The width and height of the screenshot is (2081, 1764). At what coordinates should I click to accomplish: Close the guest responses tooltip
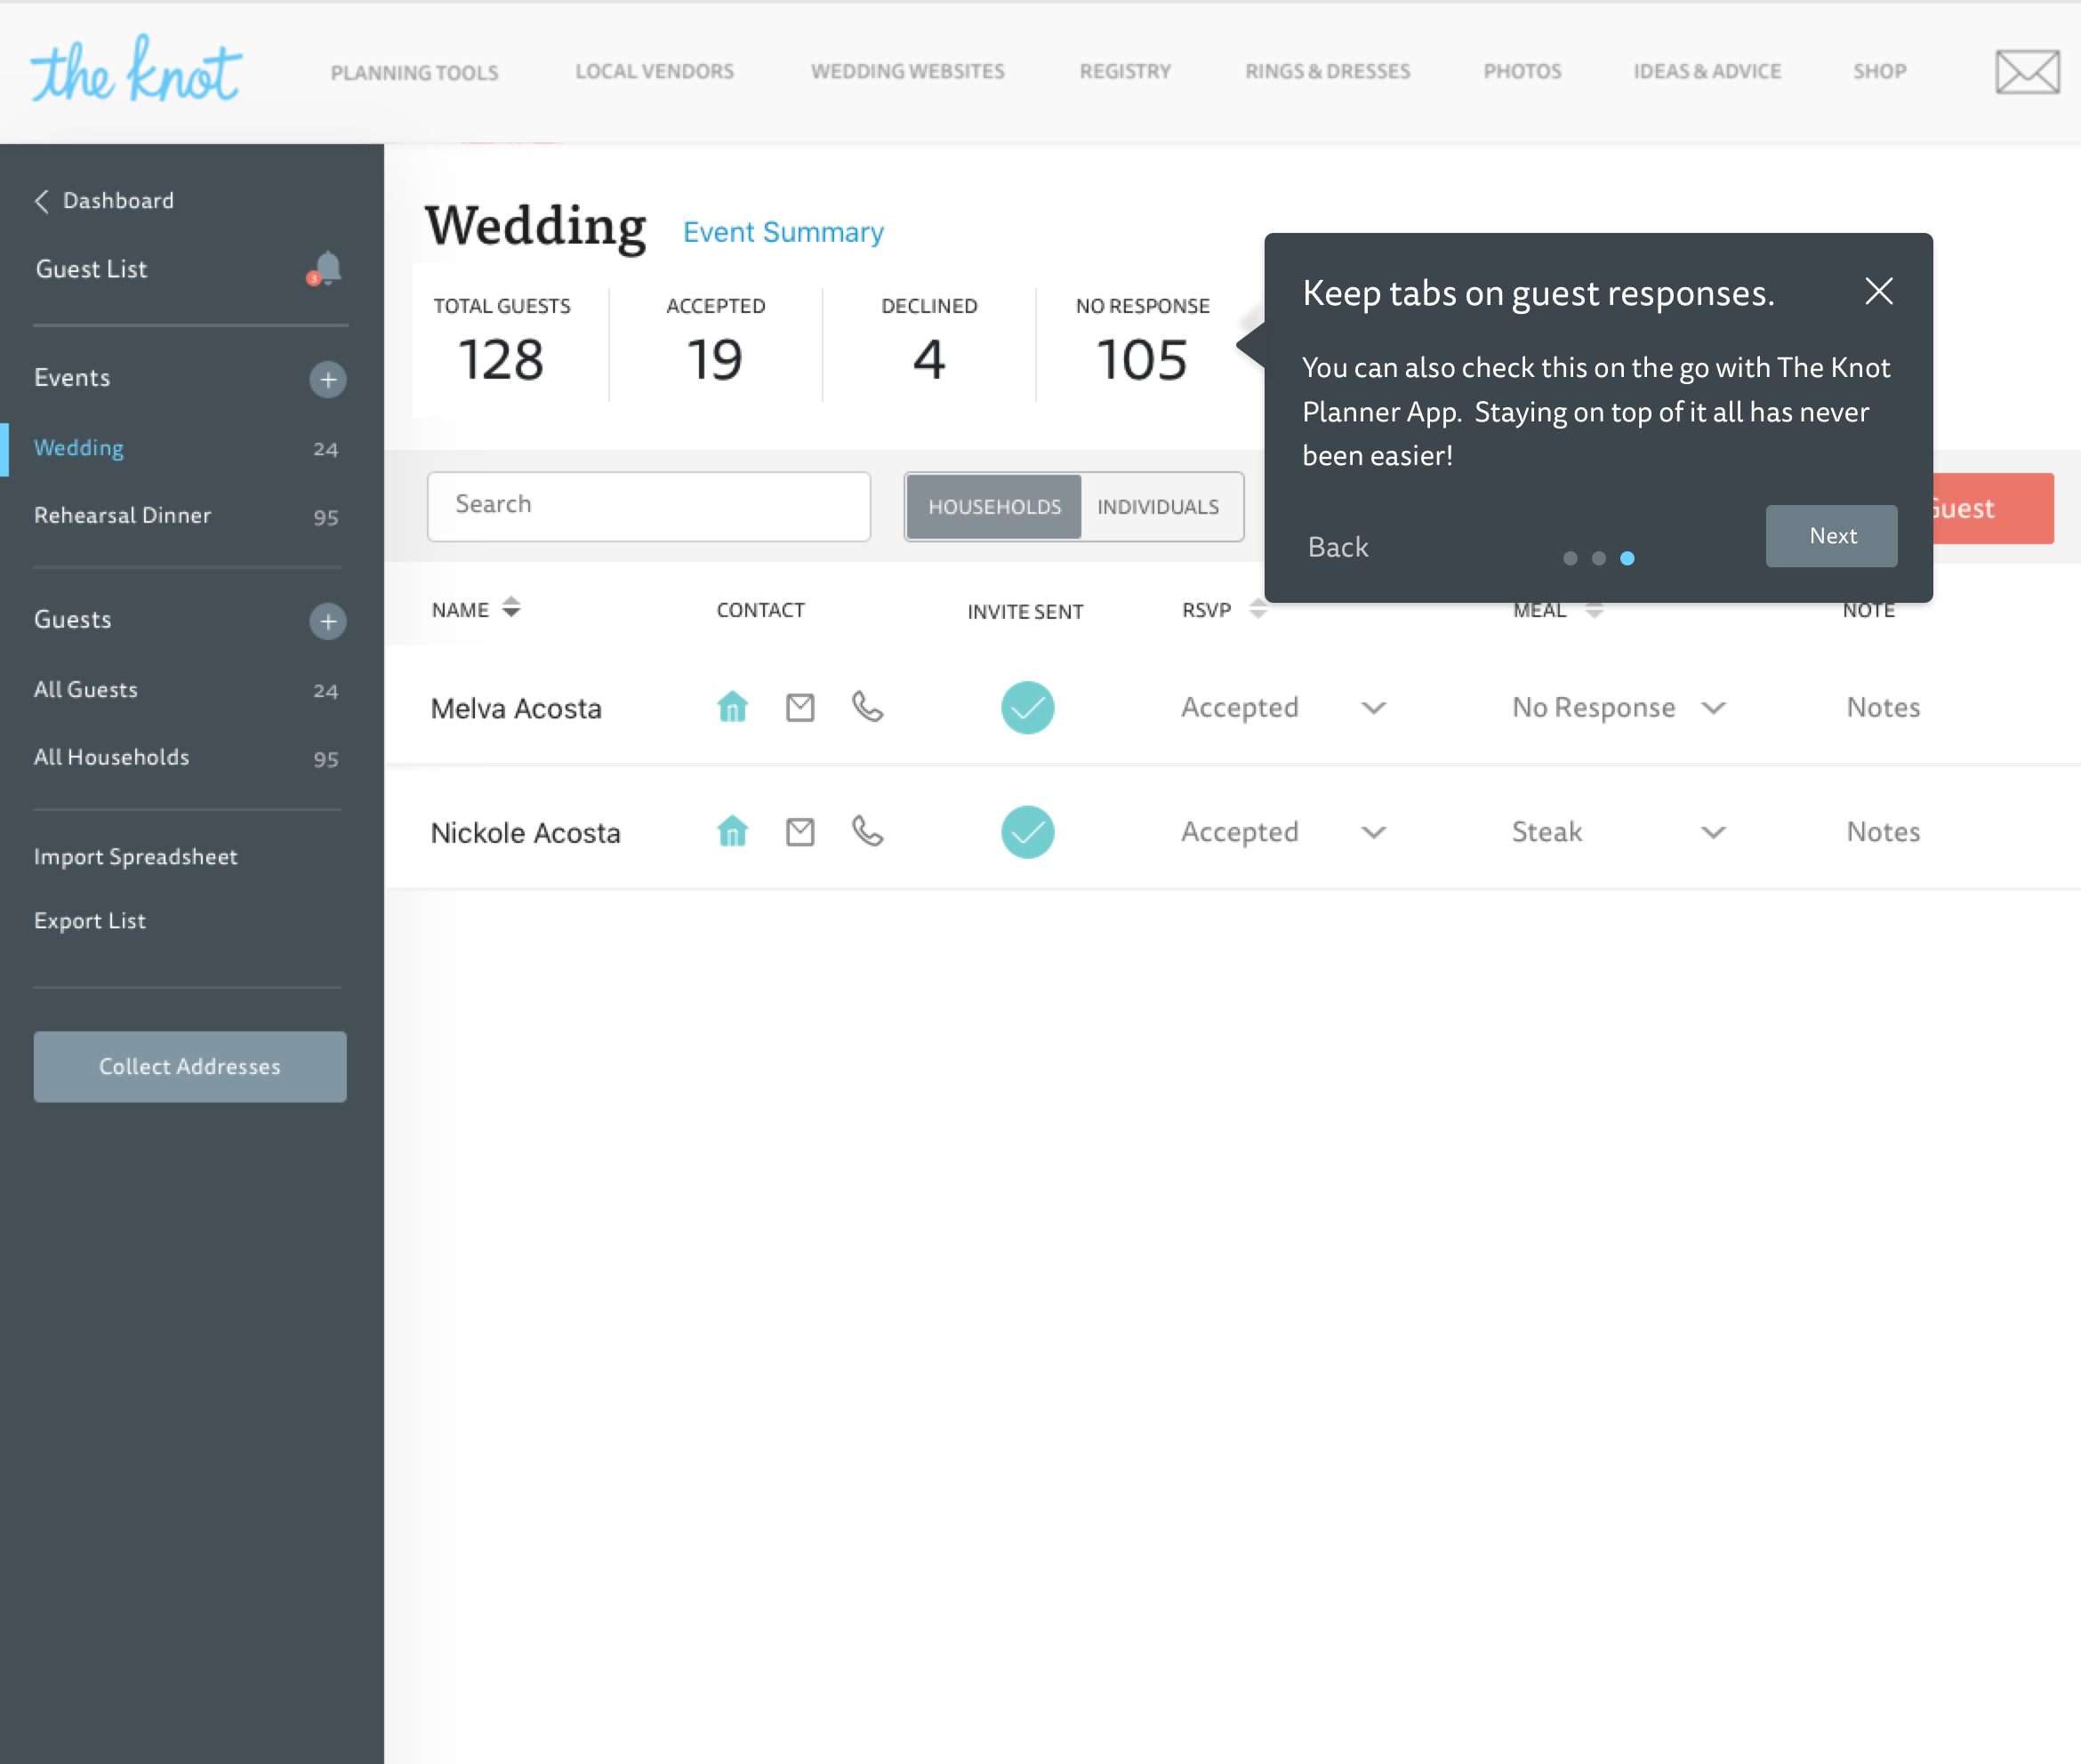tap(1878, 291)
